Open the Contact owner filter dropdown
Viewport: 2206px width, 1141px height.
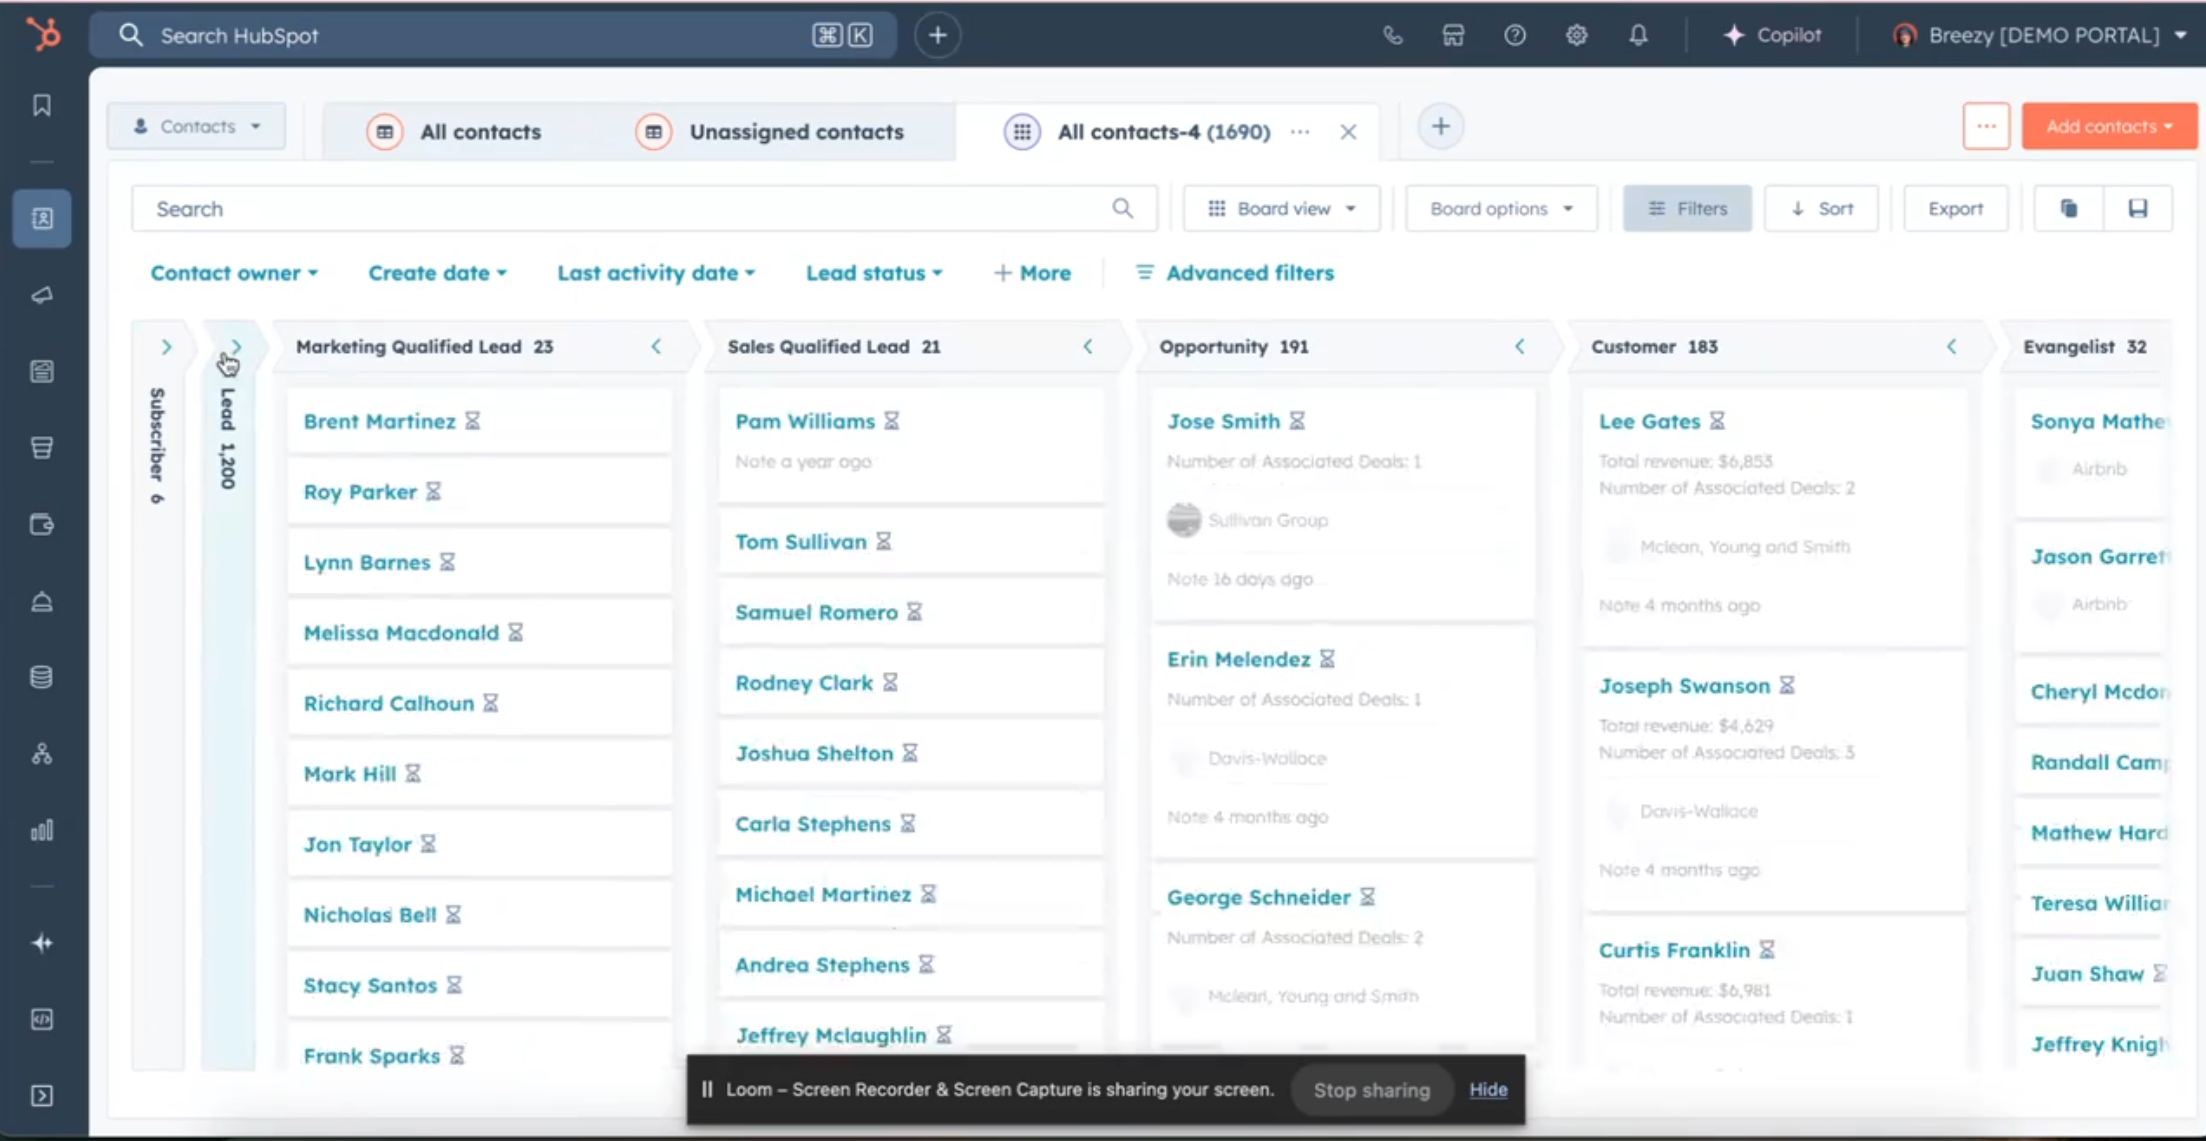click(x=234, y=273)
